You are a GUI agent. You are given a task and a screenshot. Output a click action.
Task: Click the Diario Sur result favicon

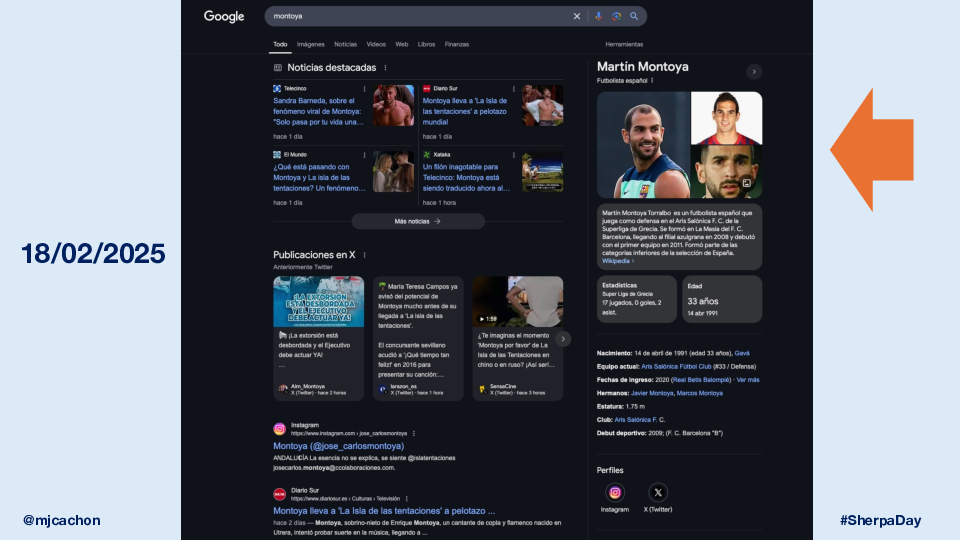point(280,494)
